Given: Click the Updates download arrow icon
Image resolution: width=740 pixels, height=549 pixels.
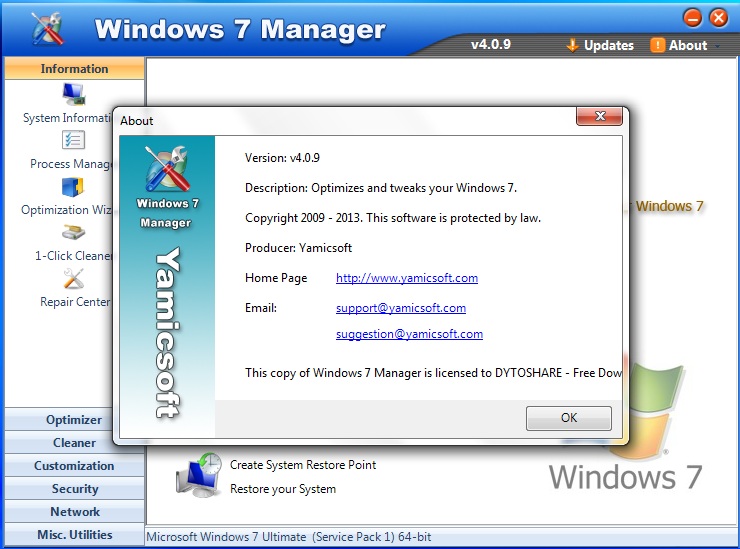Looking at the screenshot, I should (572, 45).
